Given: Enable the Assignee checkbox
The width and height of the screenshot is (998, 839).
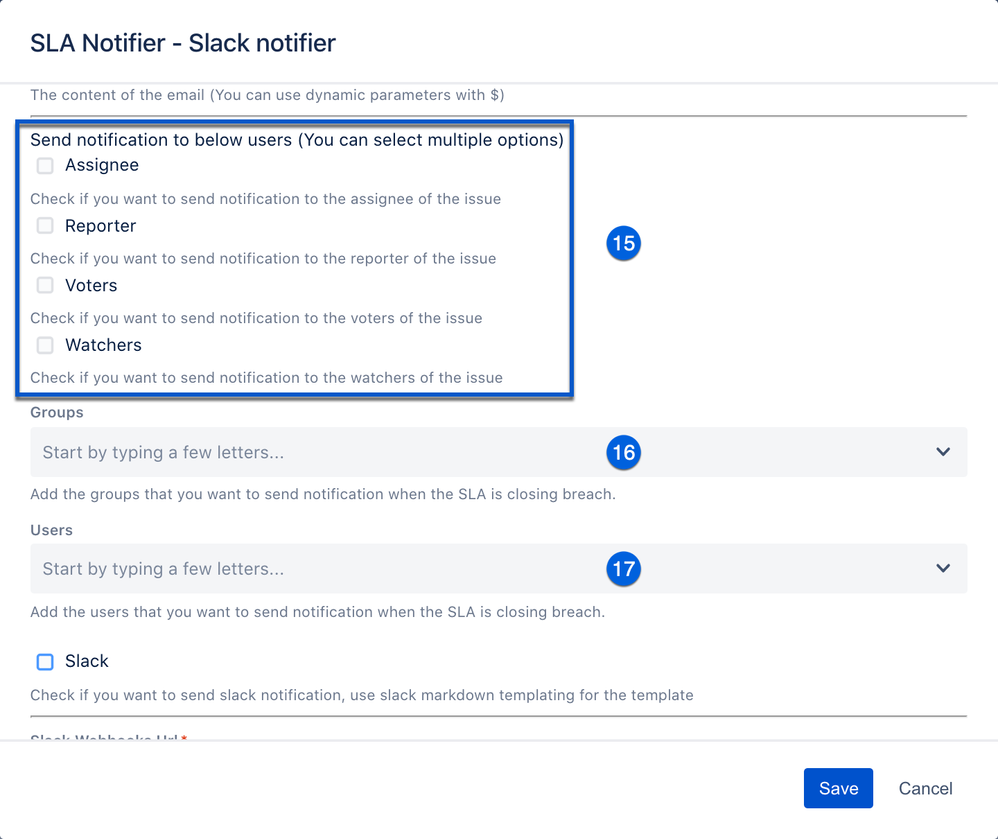Looking at the screenshot, I should pos(44,165).
